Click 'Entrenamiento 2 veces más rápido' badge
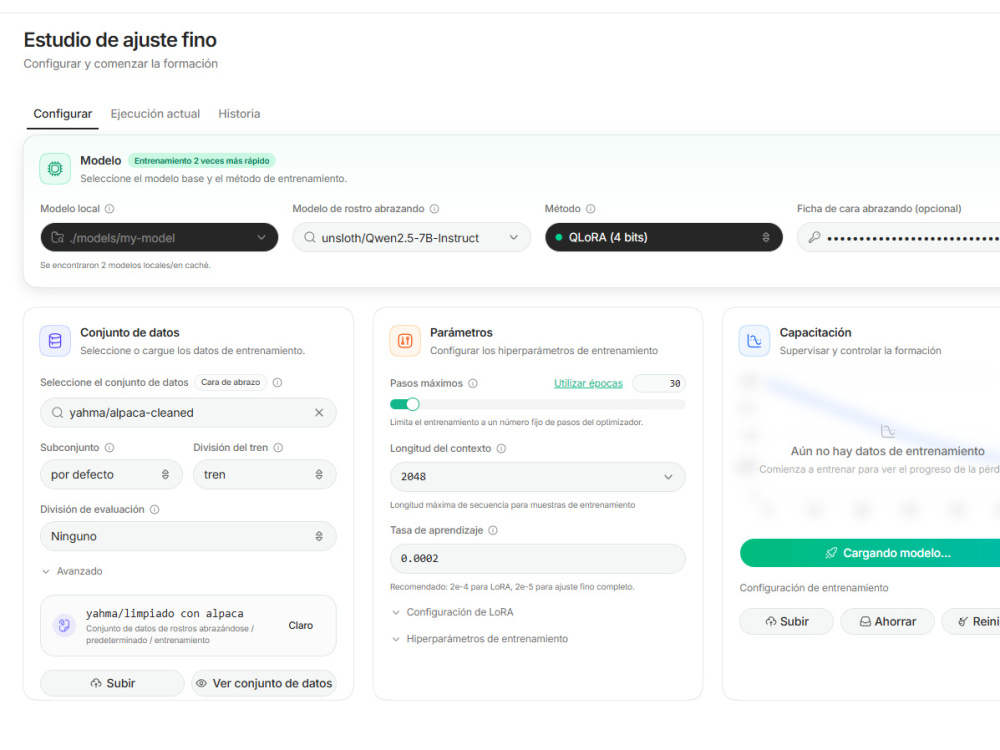The image size is (1000, 750). (x=202, y=161)
